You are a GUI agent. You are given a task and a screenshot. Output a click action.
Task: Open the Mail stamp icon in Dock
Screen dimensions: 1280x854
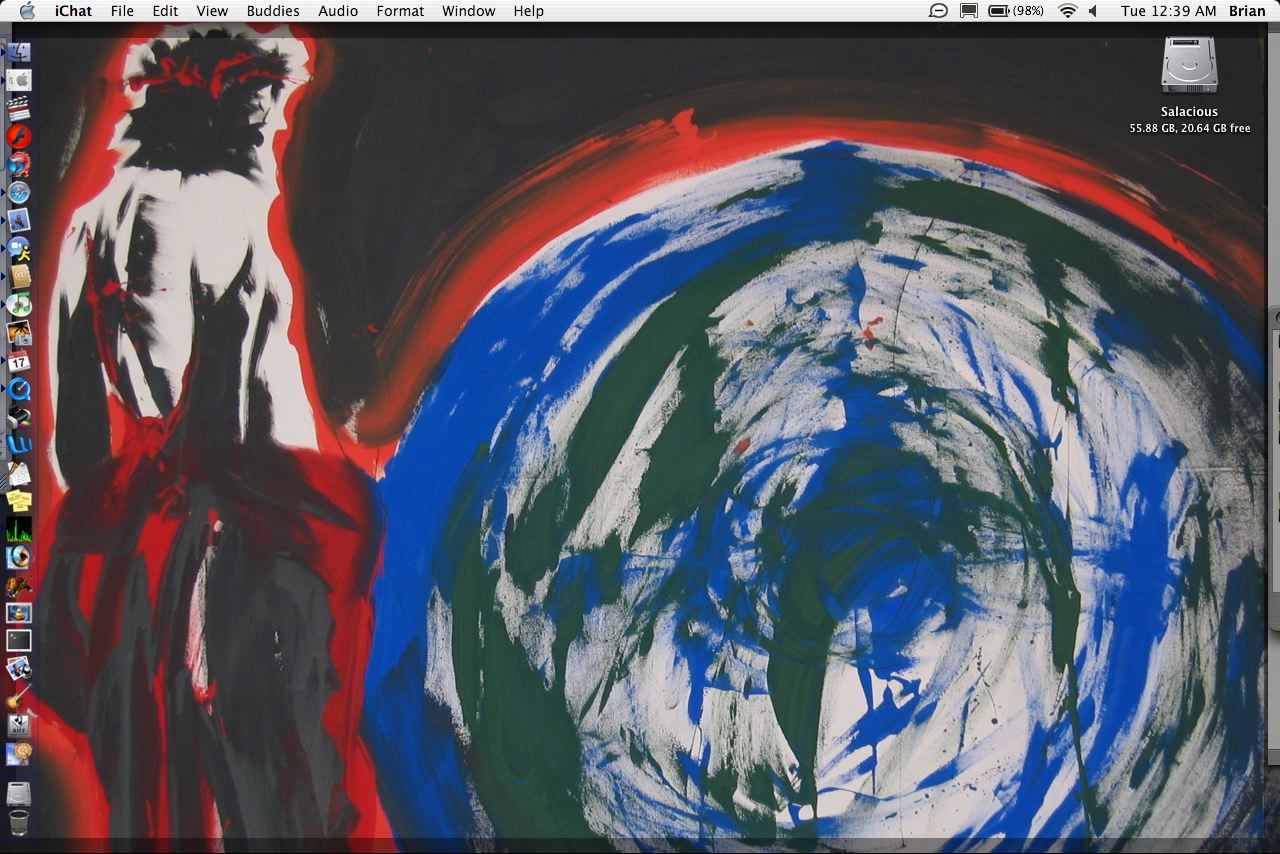(19, 220)
